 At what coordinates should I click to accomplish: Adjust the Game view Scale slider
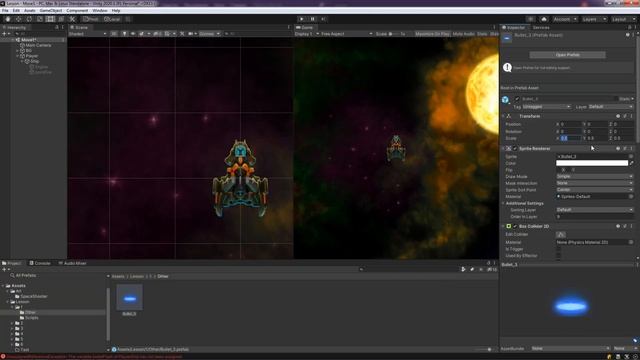393,34
